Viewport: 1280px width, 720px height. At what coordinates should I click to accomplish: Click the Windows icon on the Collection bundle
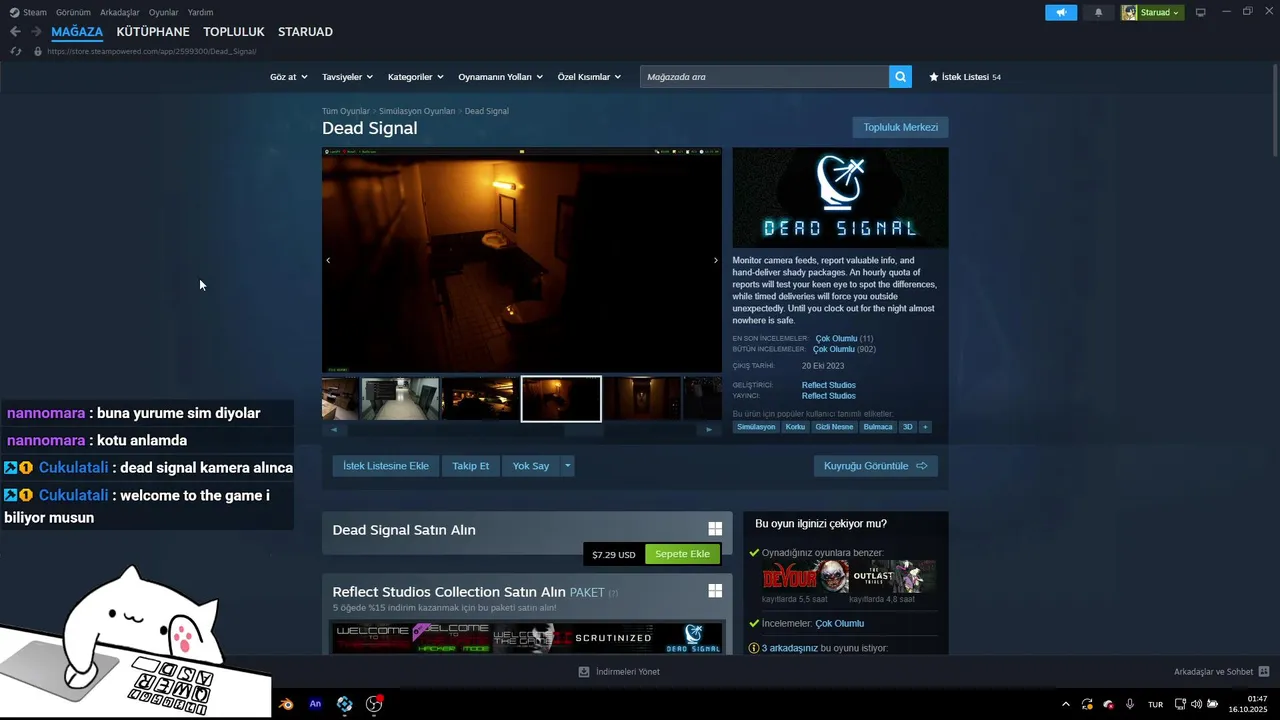coord(715,591)
